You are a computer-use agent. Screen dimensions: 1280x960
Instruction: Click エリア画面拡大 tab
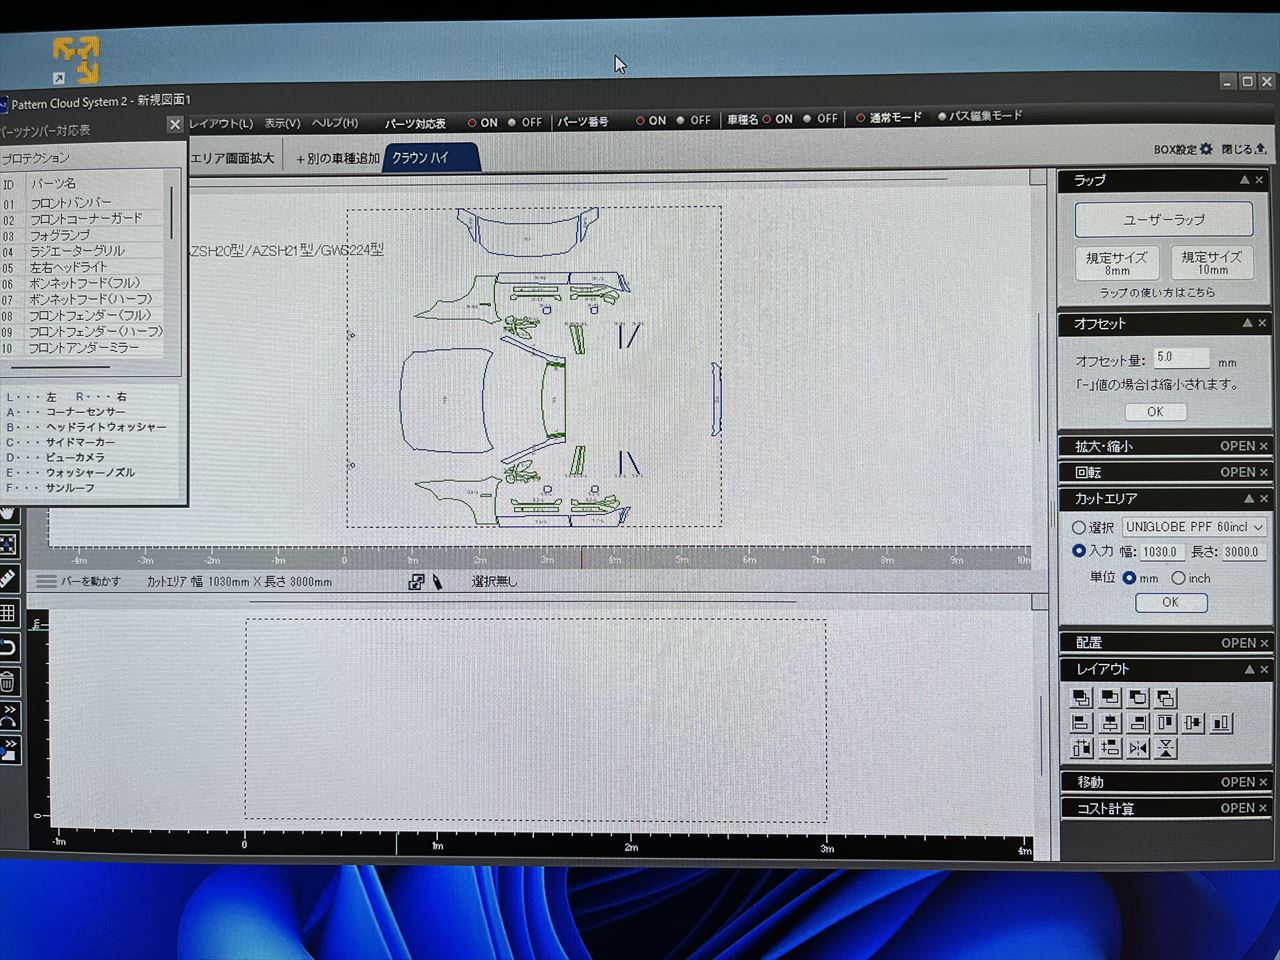pos(232,158)
